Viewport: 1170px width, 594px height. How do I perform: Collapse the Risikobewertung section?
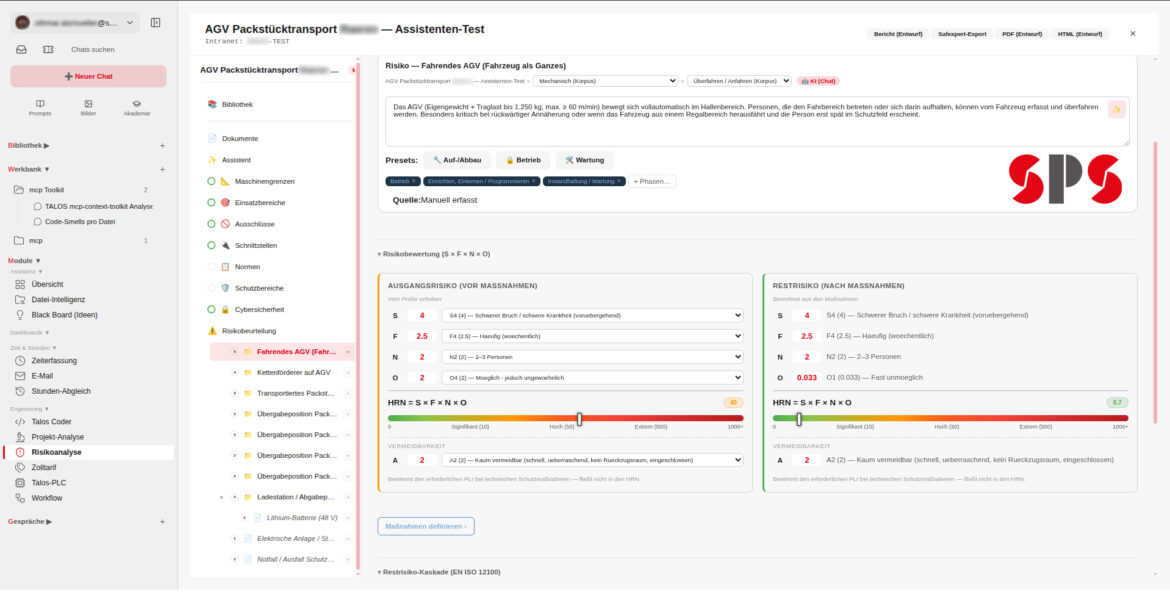pos(434,254)
